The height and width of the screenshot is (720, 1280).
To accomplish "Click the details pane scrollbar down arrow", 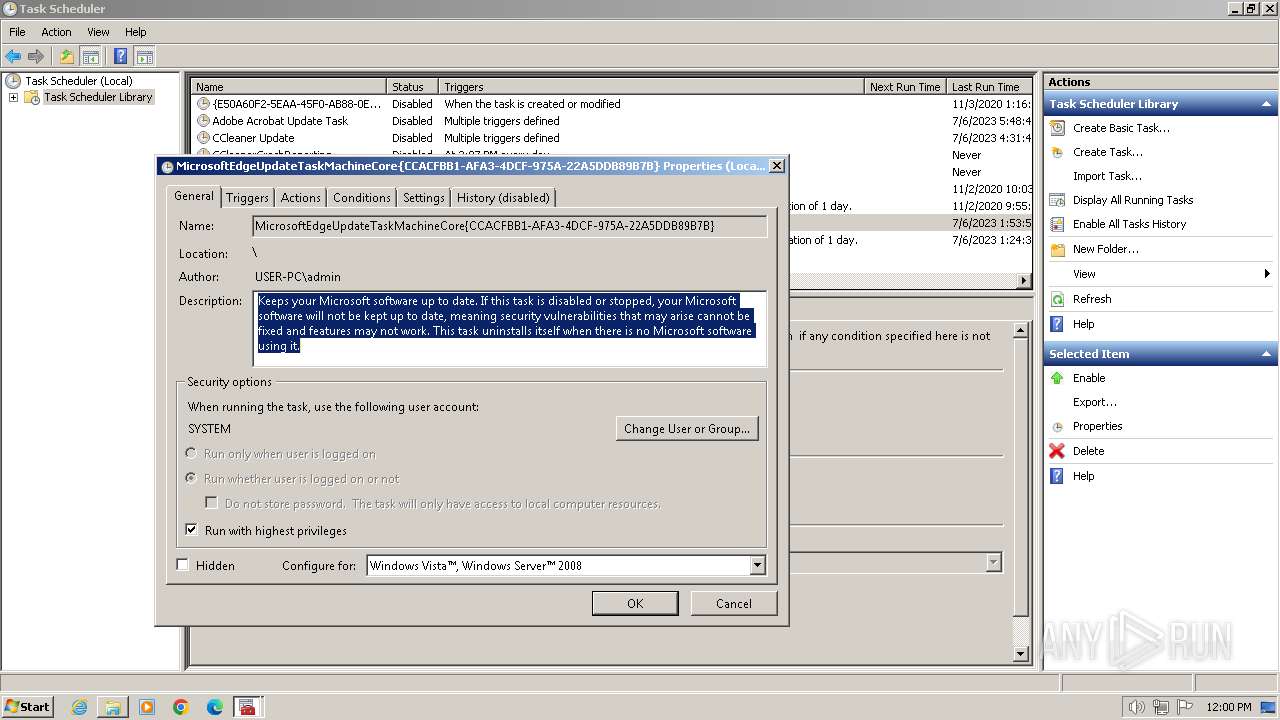I will [x=1021, y=654].
